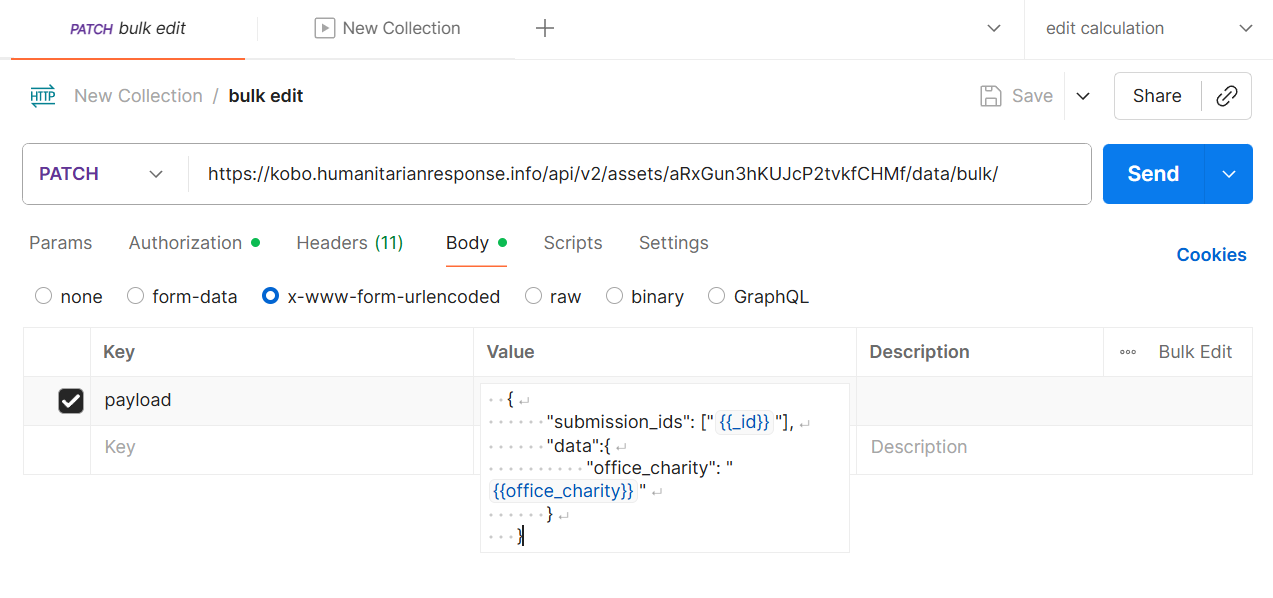Click the Bulk Edit button
This screenshot has height=598, width=1273.
pos(1195,352)
